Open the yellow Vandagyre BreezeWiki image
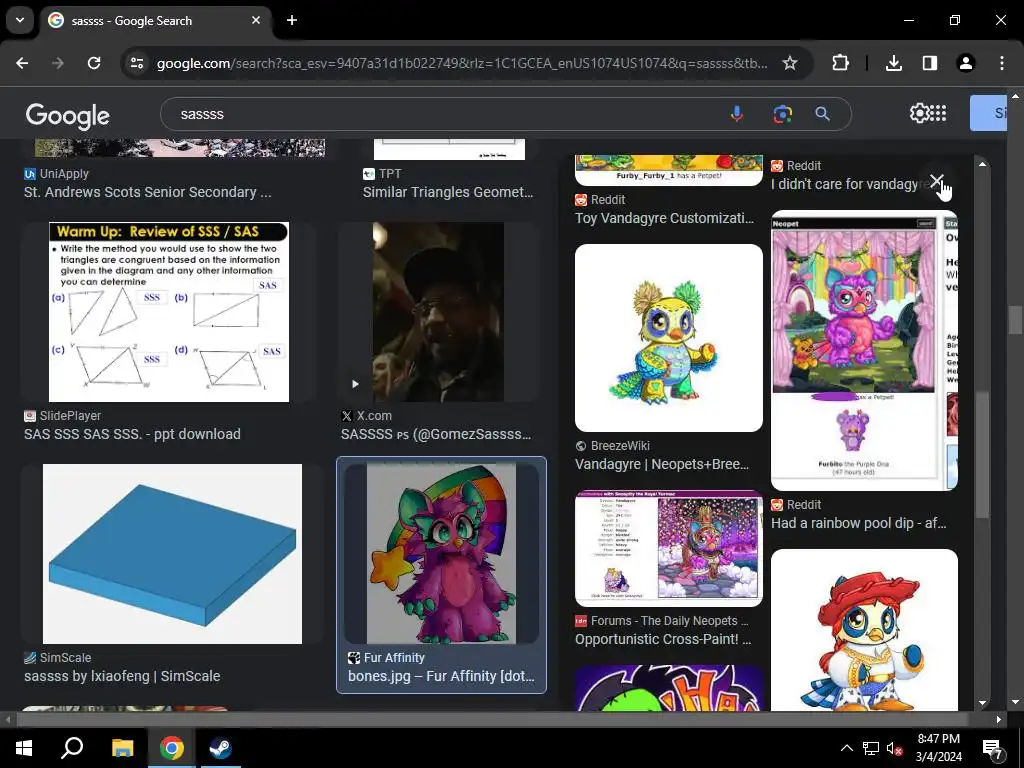Screen dimensions: 1024x768 [x=669, y=338]
